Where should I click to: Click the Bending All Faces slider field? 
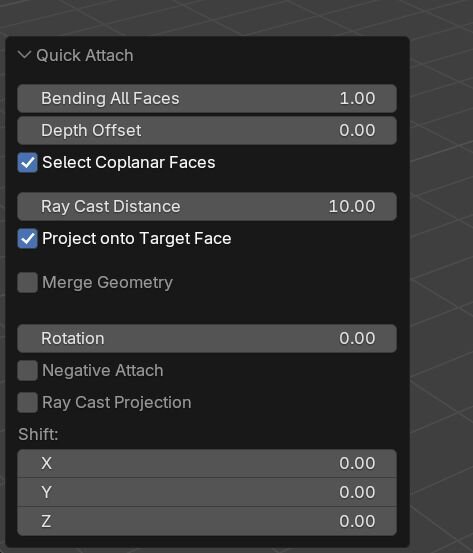coord(207,98)
